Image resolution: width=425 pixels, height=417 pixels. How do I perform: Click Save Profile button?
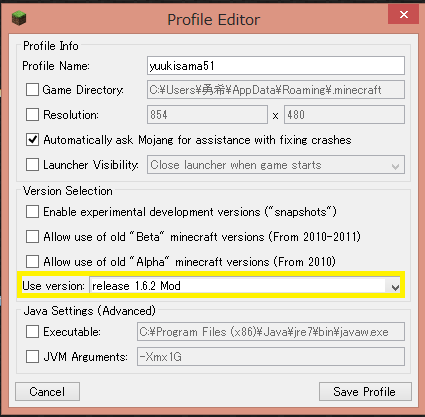coord(365,392)
